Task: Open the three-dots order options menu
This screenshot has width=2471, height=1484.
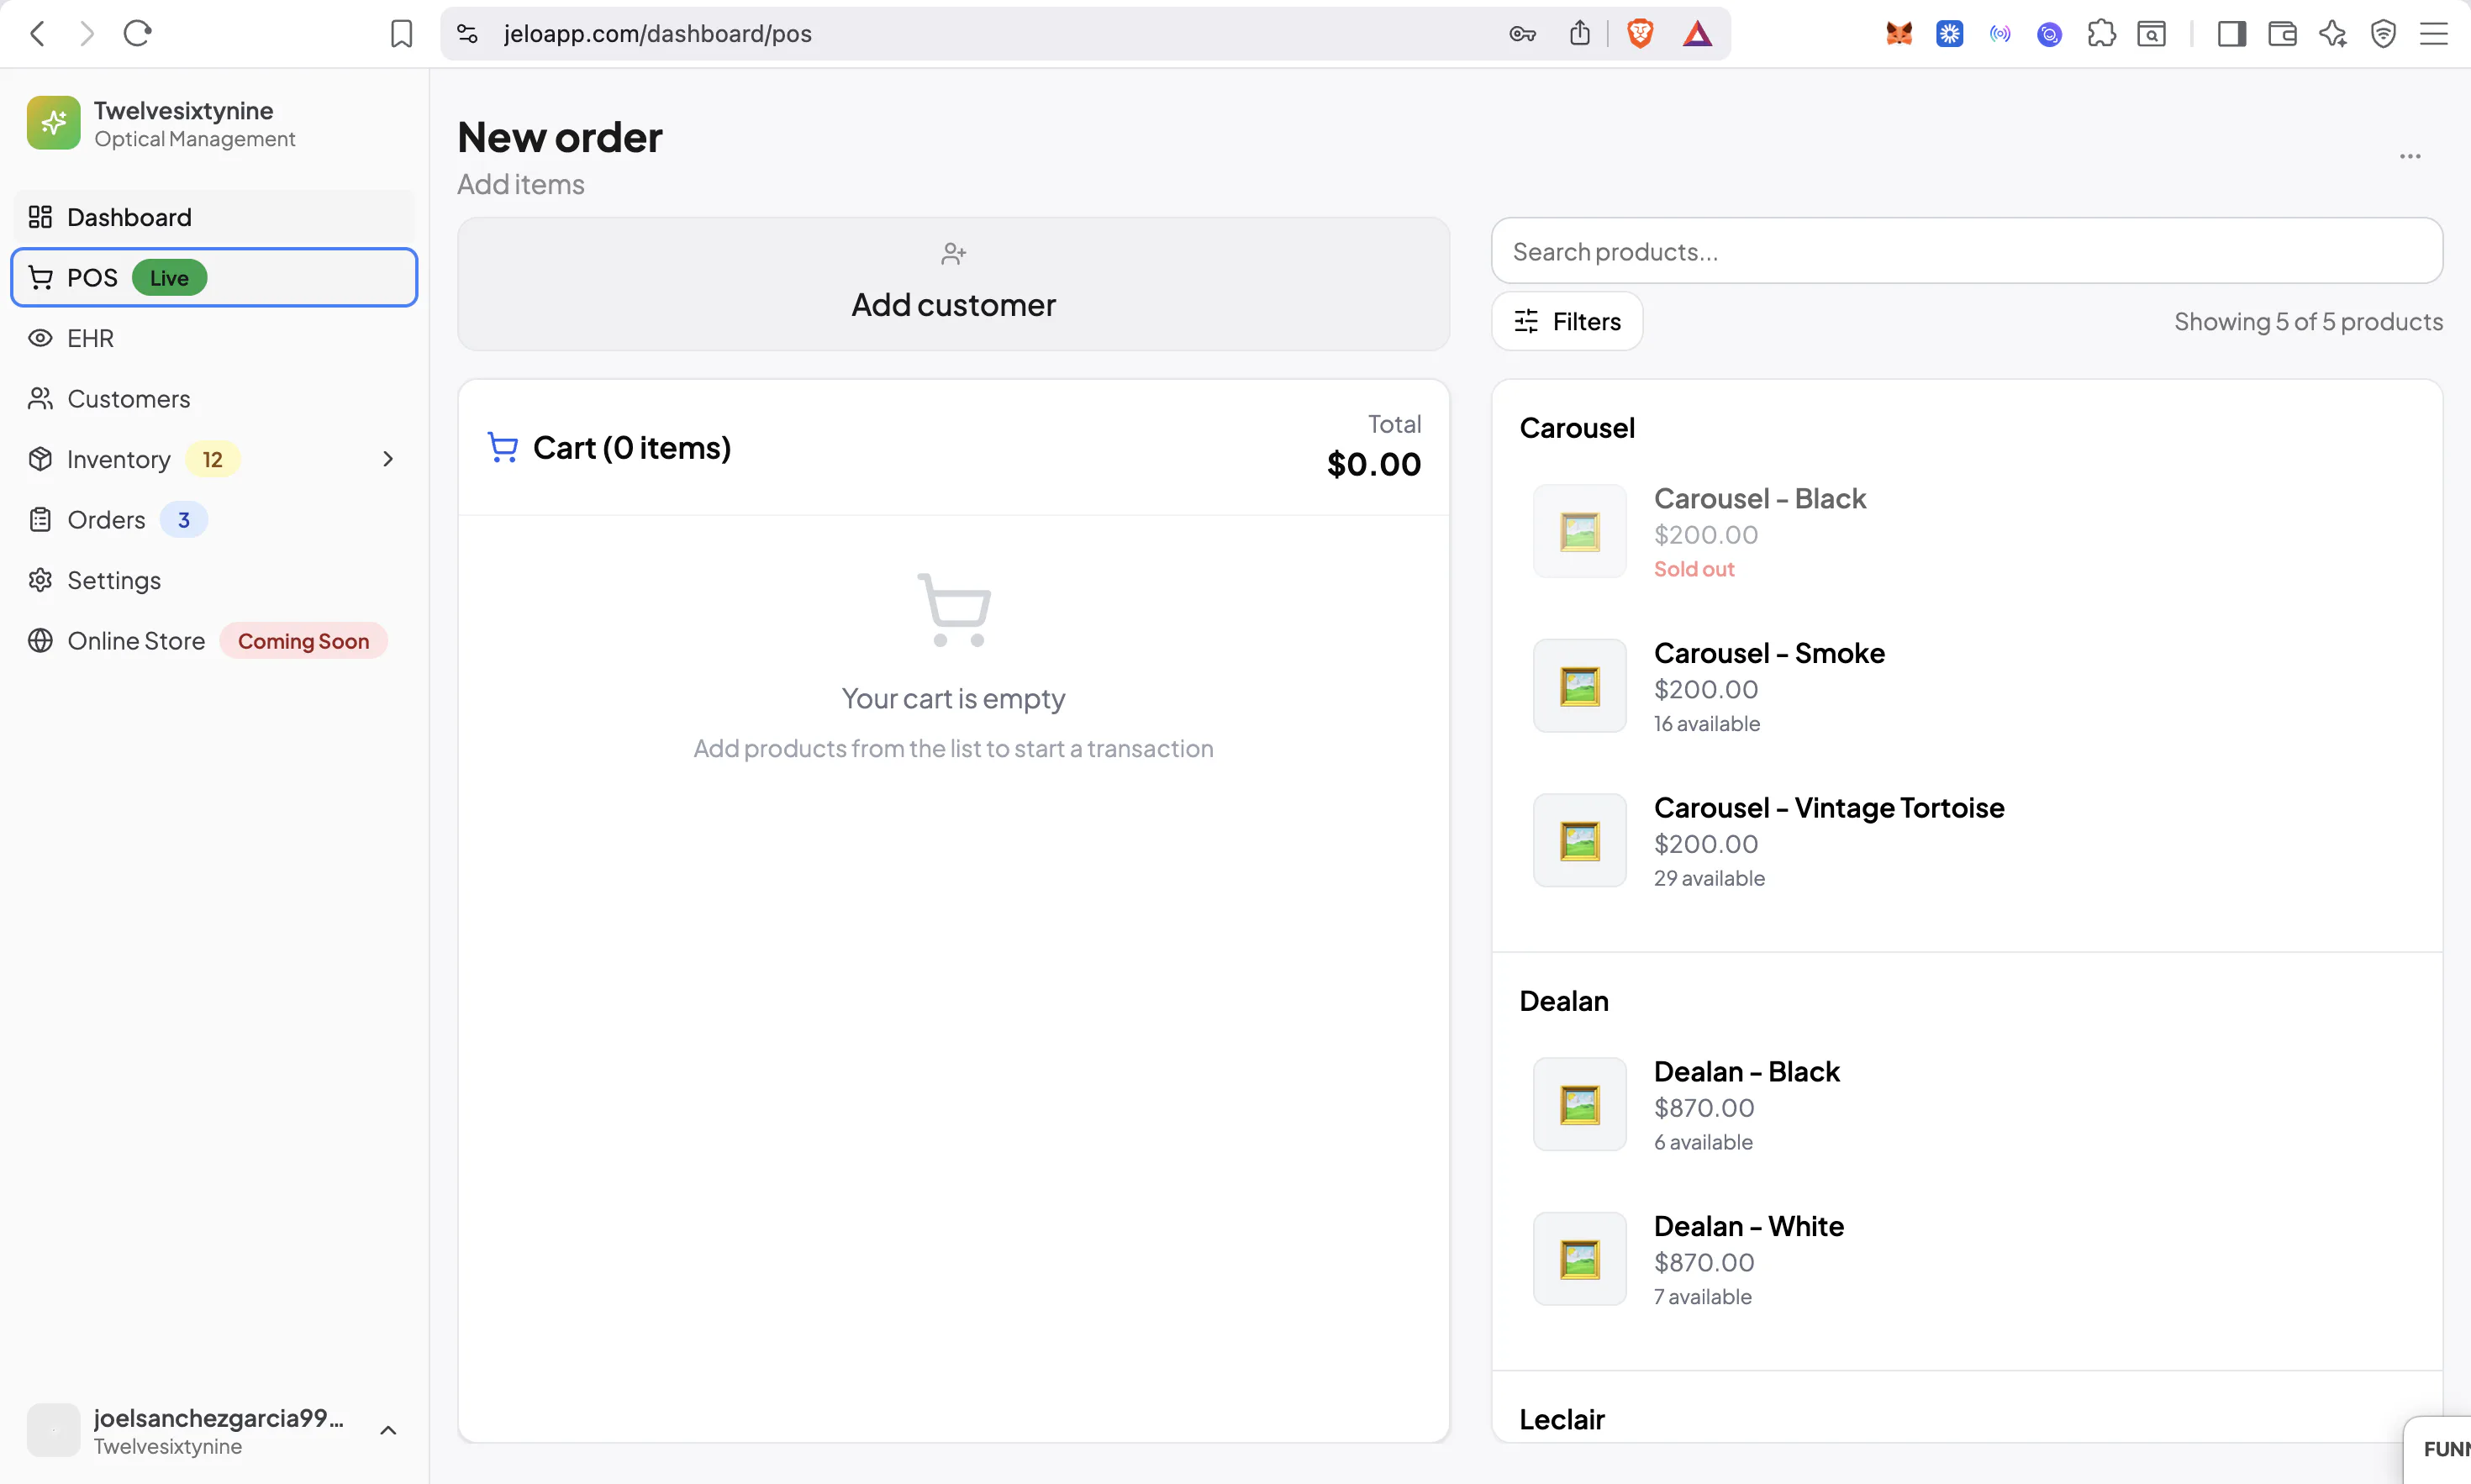Action: pyautogui.click(x=2410, y=156)
